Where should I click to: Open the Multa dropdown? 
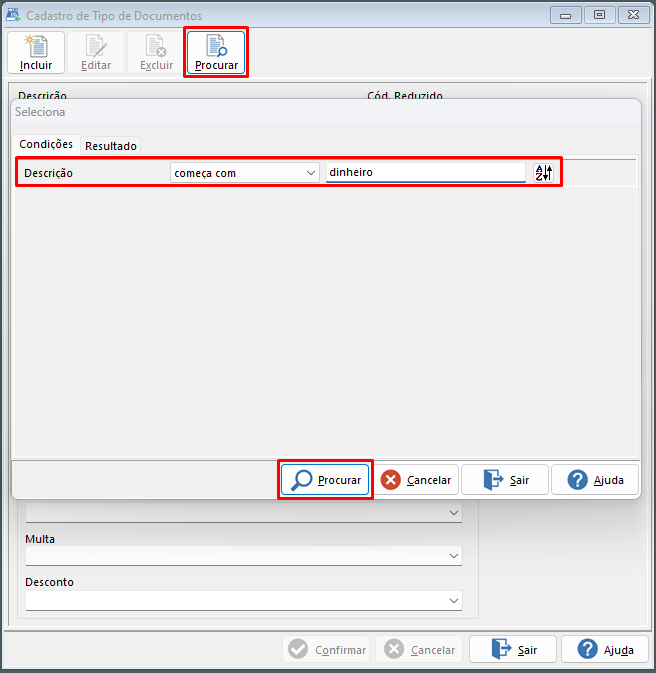coord(244,556)
